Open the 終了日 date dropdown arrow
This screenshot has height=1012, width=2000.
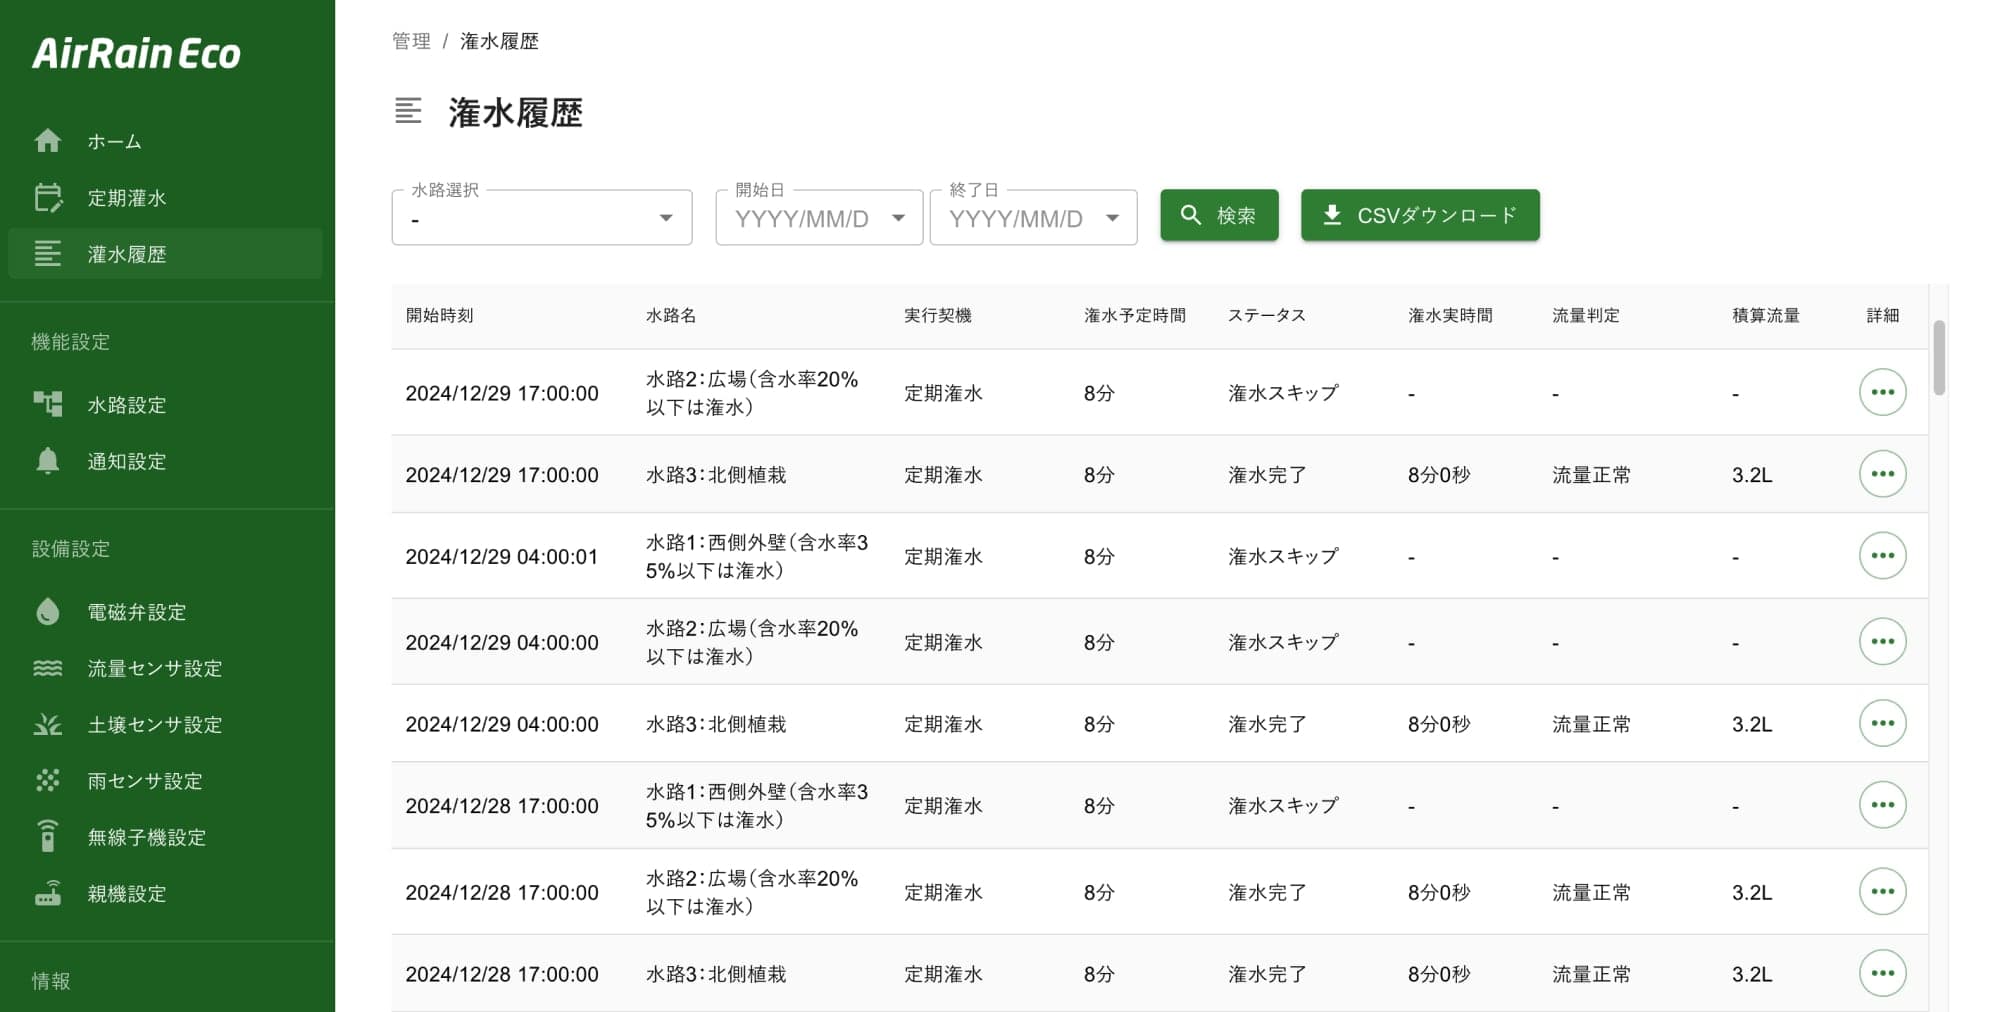click(x=1112, y=218)
